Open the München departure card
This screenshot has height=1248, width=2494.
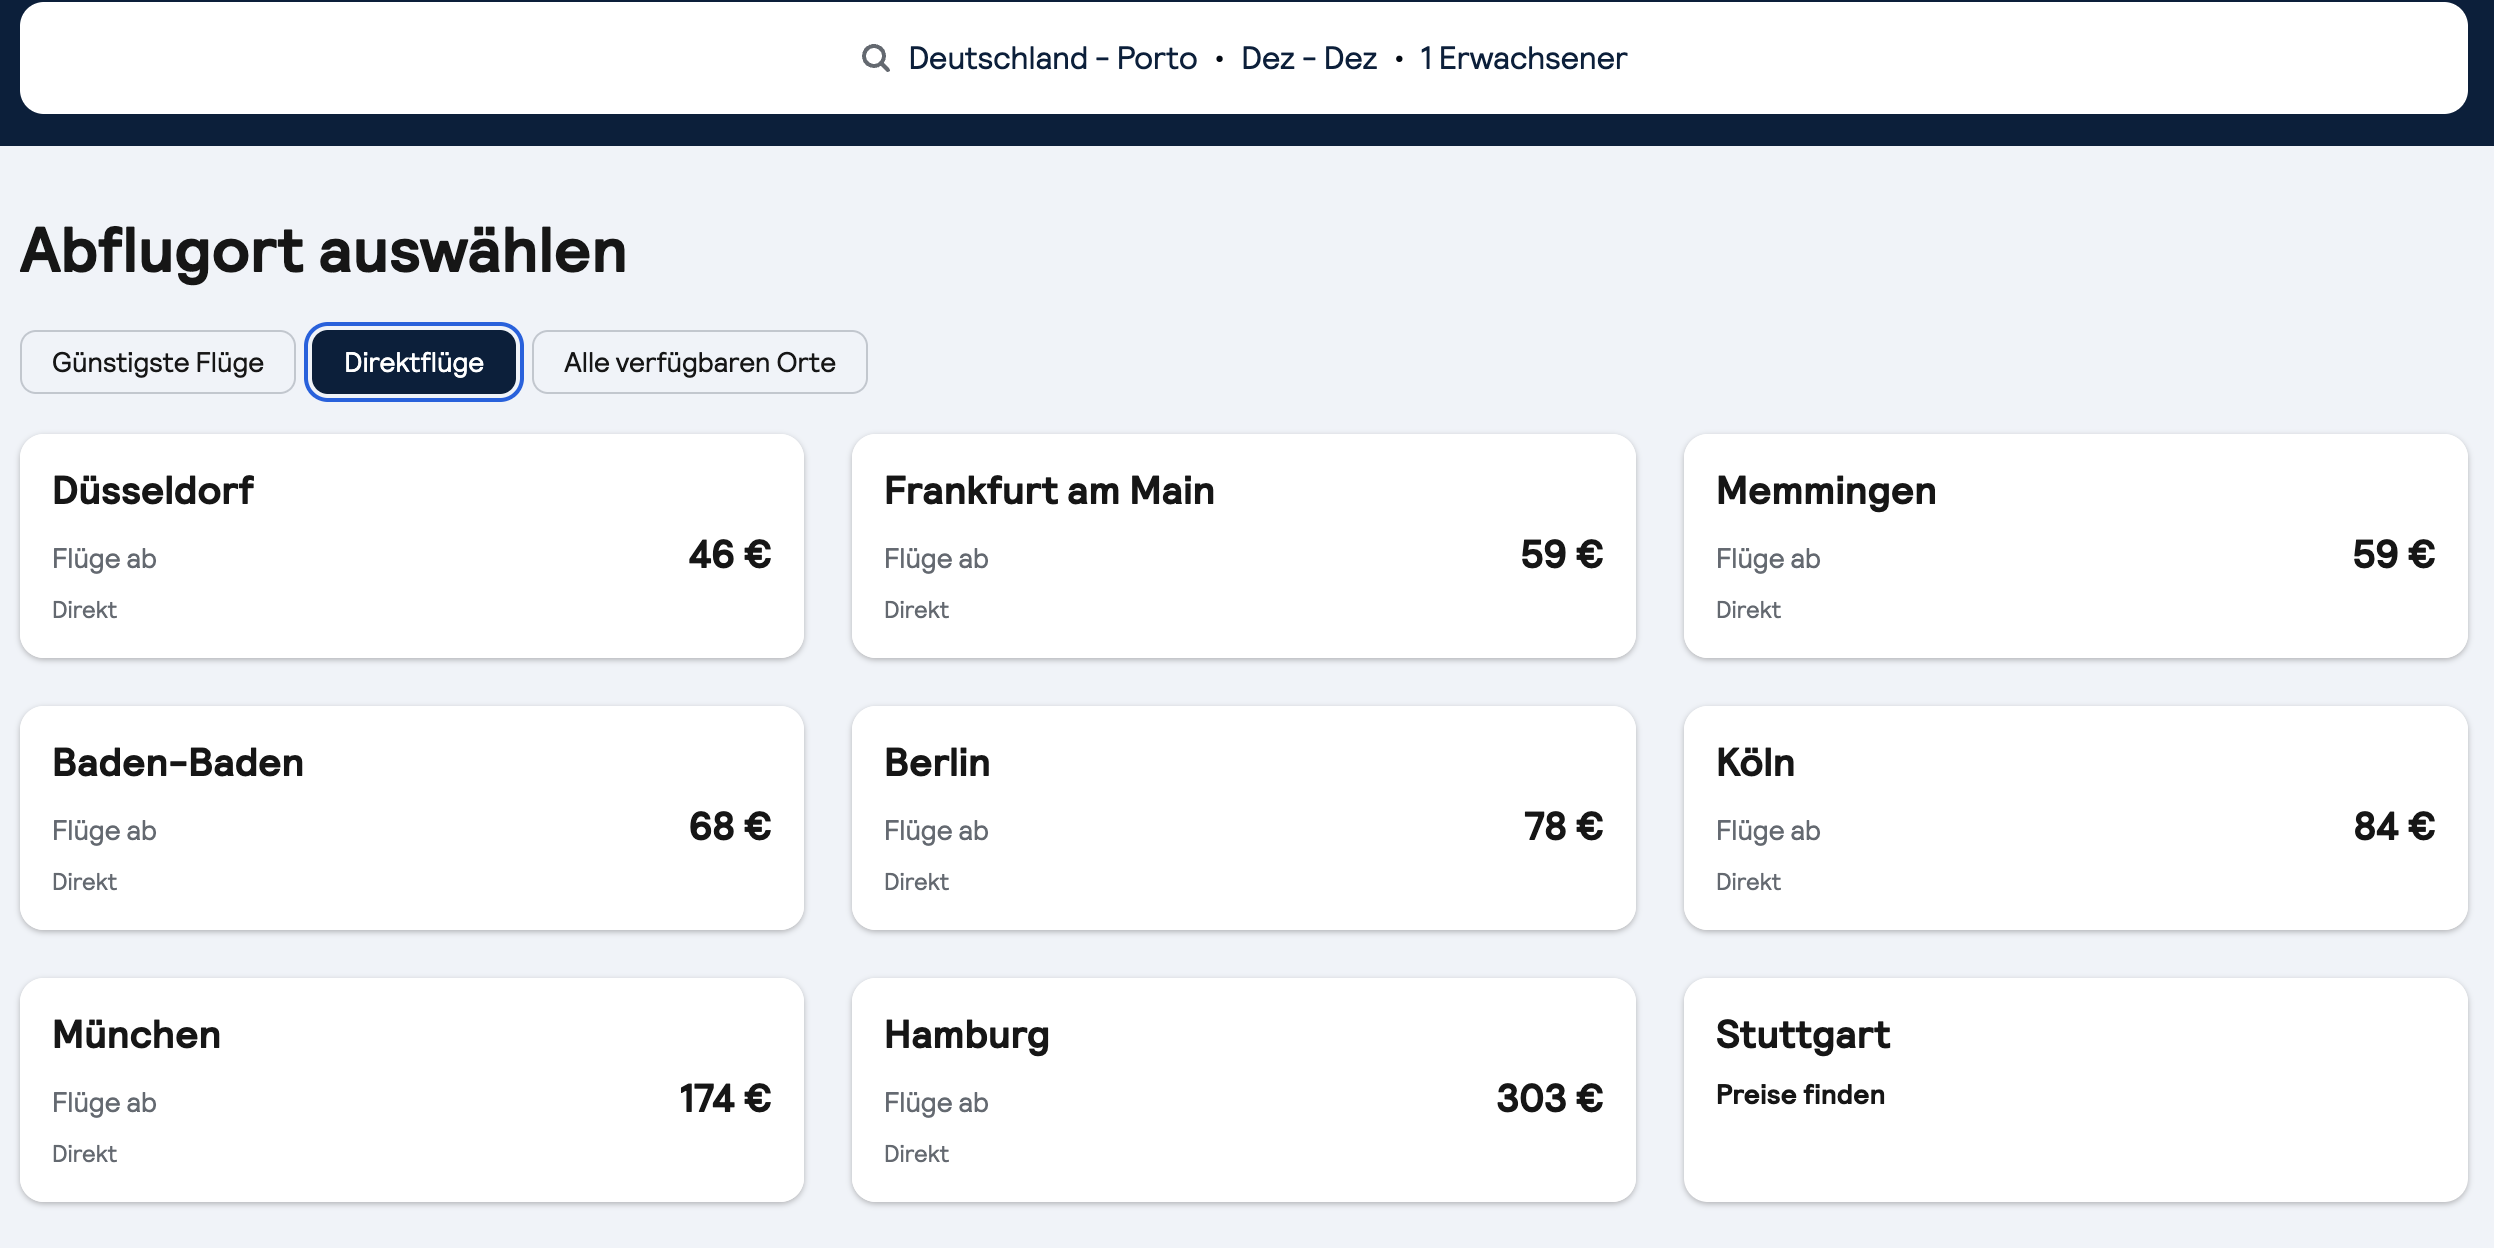click(411, 1090)
